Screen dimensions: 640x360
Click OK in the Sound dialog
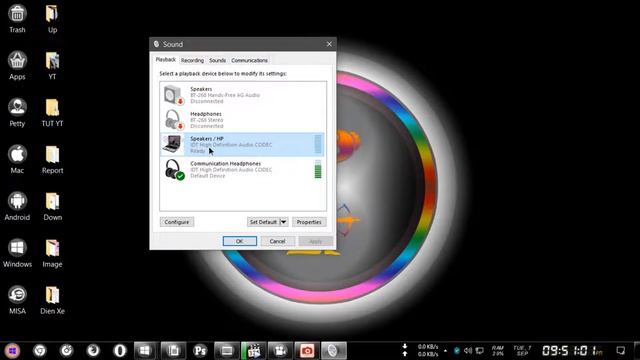[240, 241]
